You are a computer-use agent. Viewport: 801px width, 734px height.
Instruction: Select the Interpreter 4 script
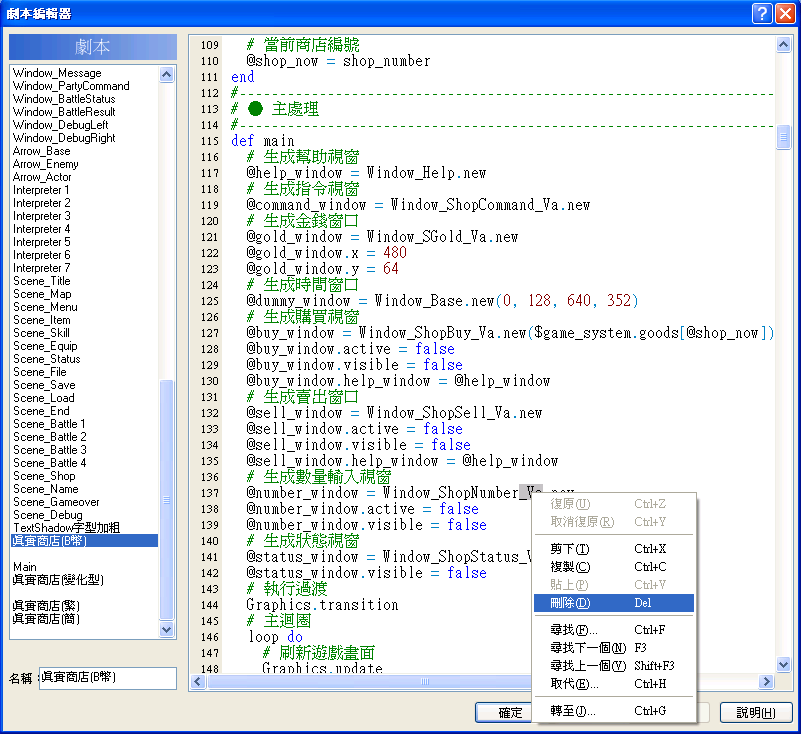[x=41, y=229]
